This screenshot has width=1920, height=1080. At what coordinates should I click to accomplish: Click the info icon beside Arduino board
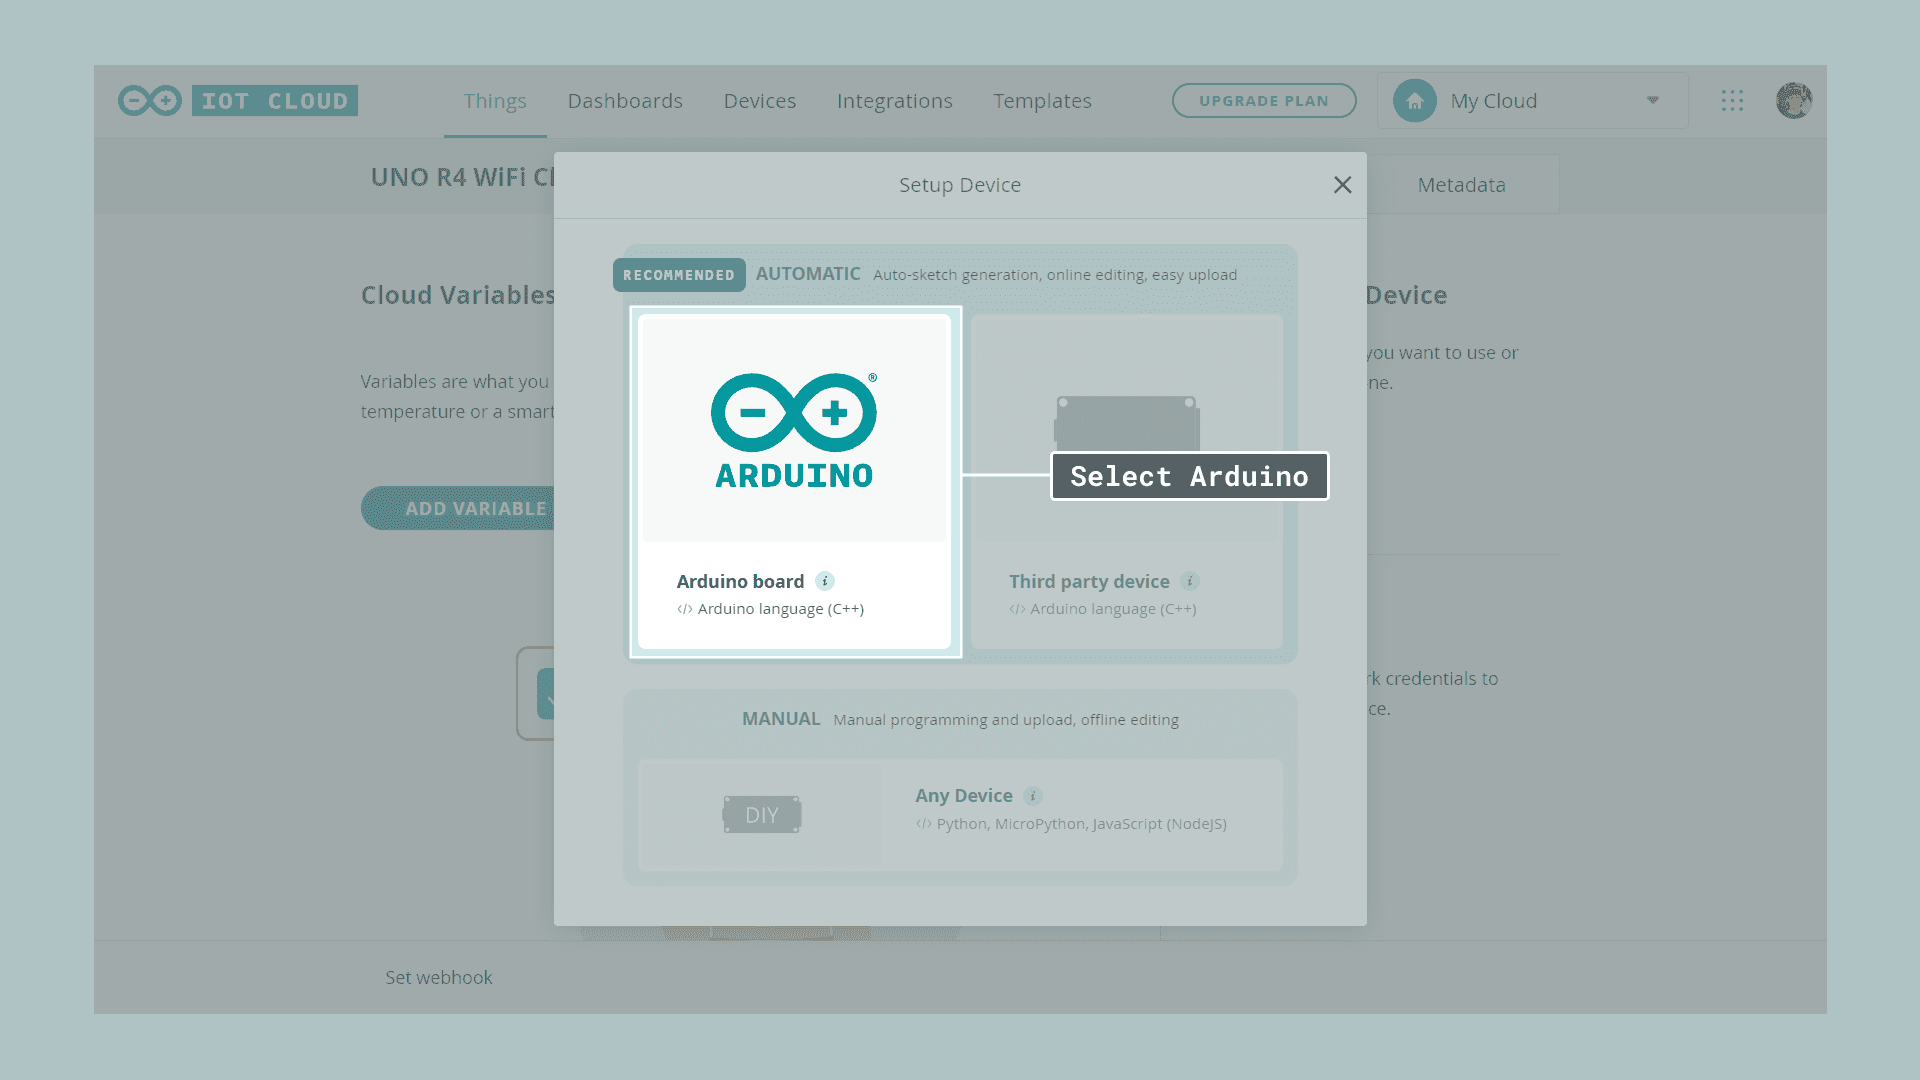click(x=825, y=581)
